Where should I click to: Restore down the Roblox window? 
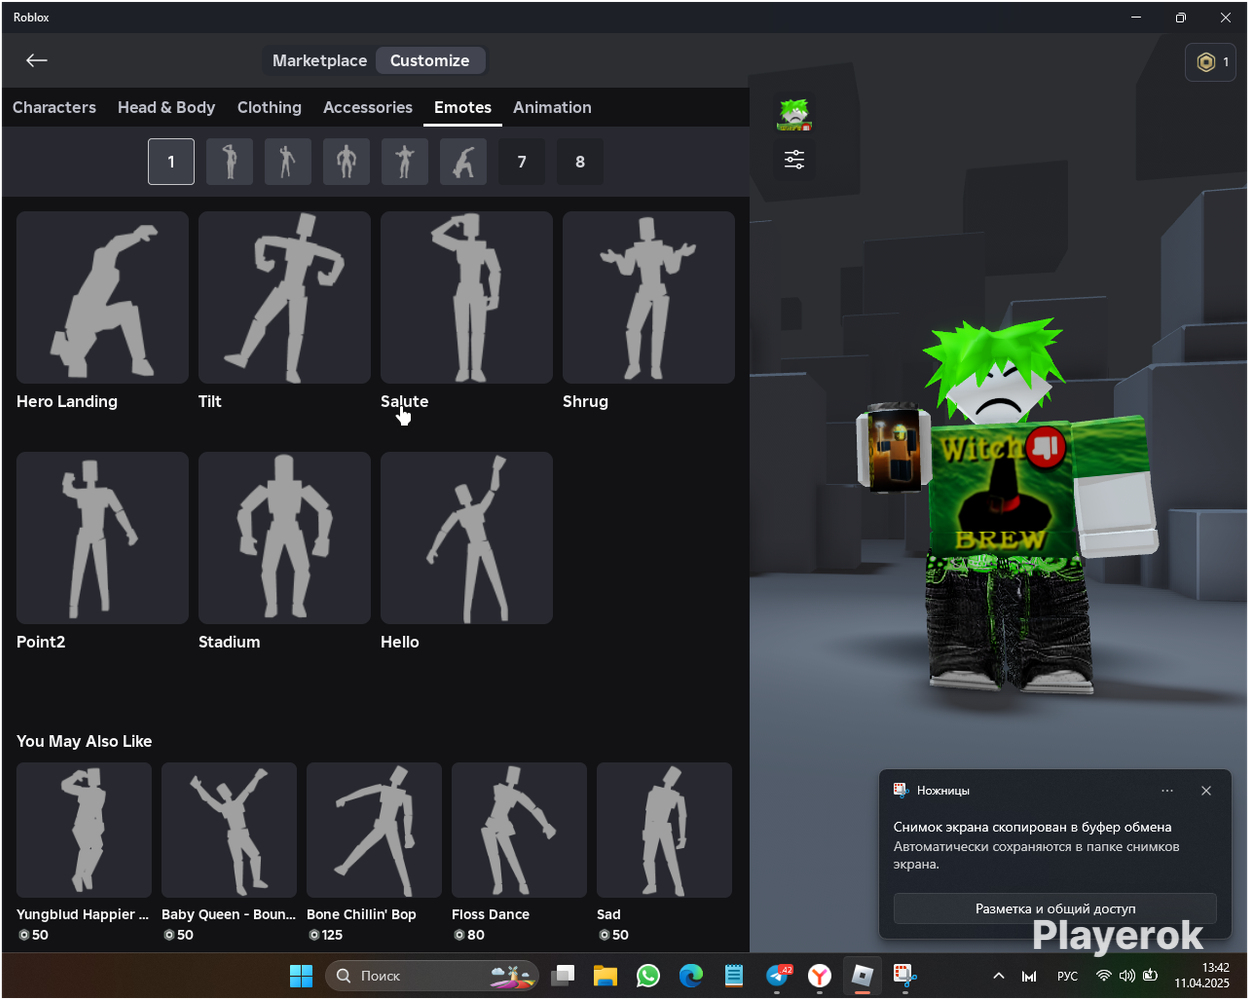[x=1180, y=17]
